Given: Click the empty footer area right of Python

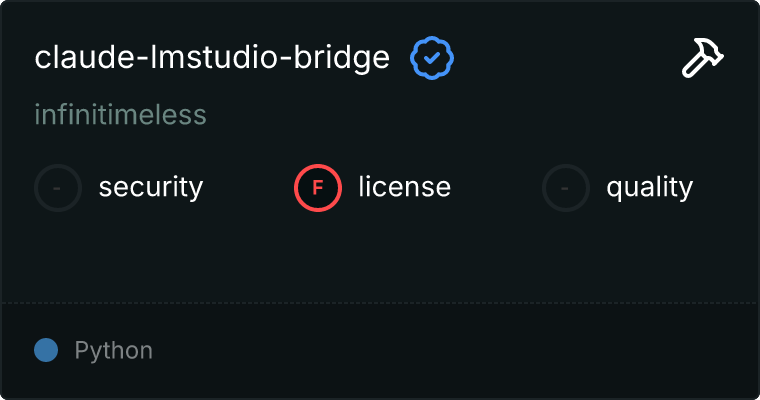Looking at the screenshot, I should 450,351.
